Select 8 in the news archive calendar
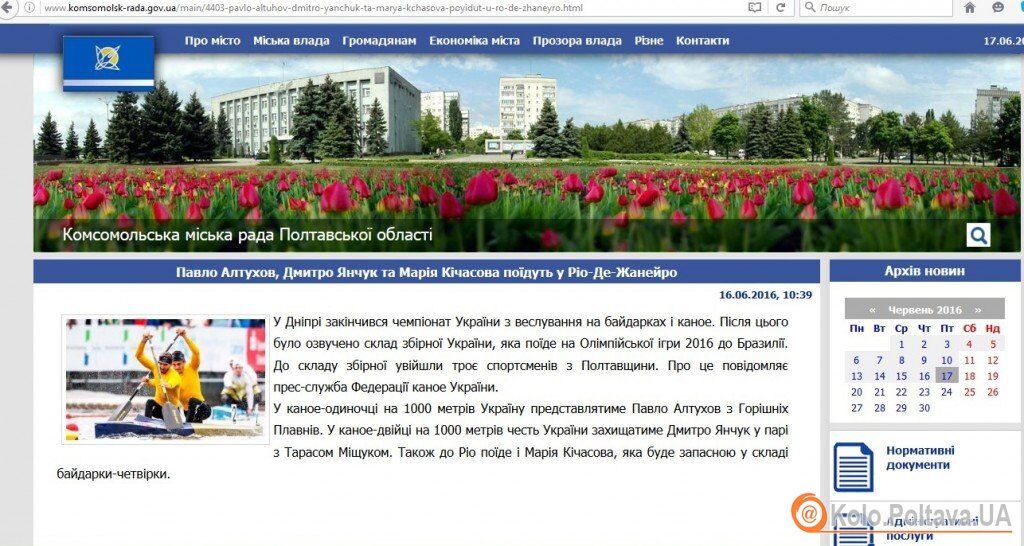Screen dimensions: 1024x546 click(x=901, y=360)
